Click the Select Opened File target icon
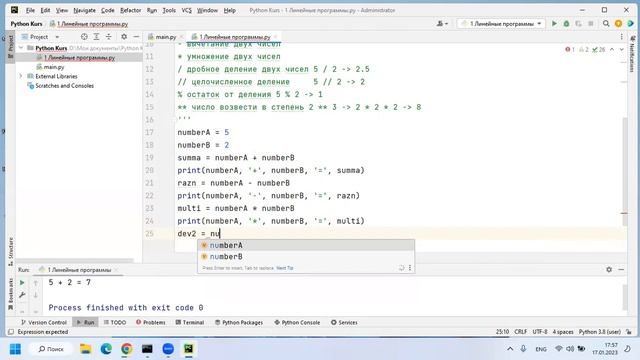This screenshot has width=640, height=360. click(x=84, y=37)
